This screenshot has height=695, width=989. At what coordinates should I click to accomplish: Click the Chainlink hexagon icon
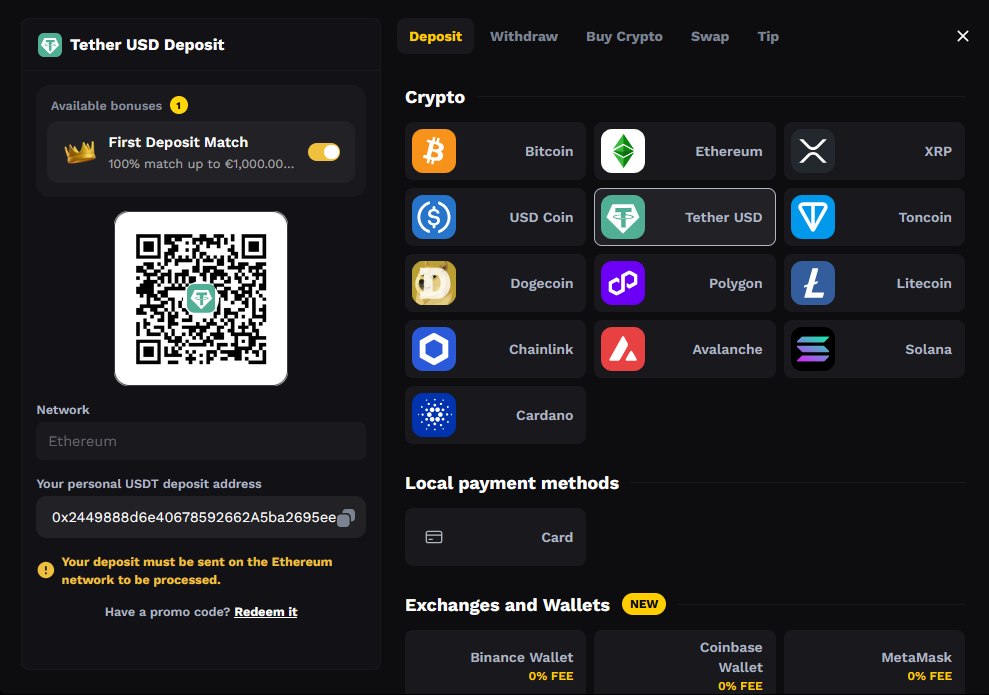tap(434, 349)
